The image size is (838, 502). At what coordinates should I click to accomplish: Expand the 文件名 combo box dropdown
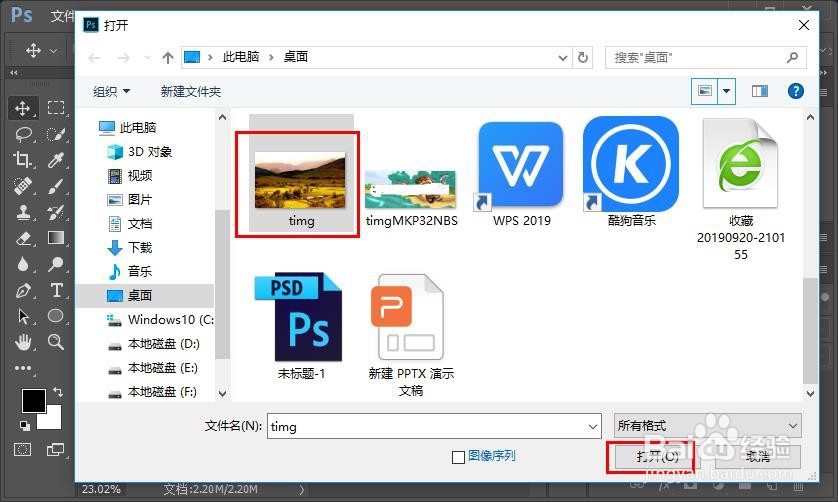click(593, 427)
